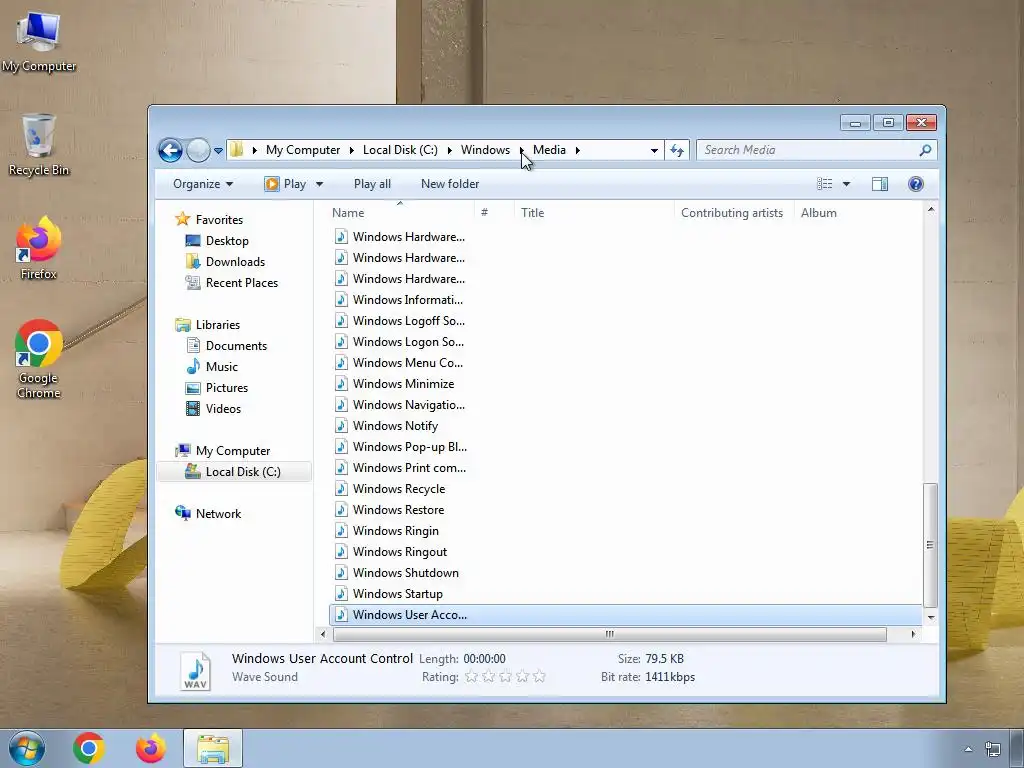Screen dimensions: 1024x768
Task: Click Play all in the toolbar
Action: (x=372, y=184)
